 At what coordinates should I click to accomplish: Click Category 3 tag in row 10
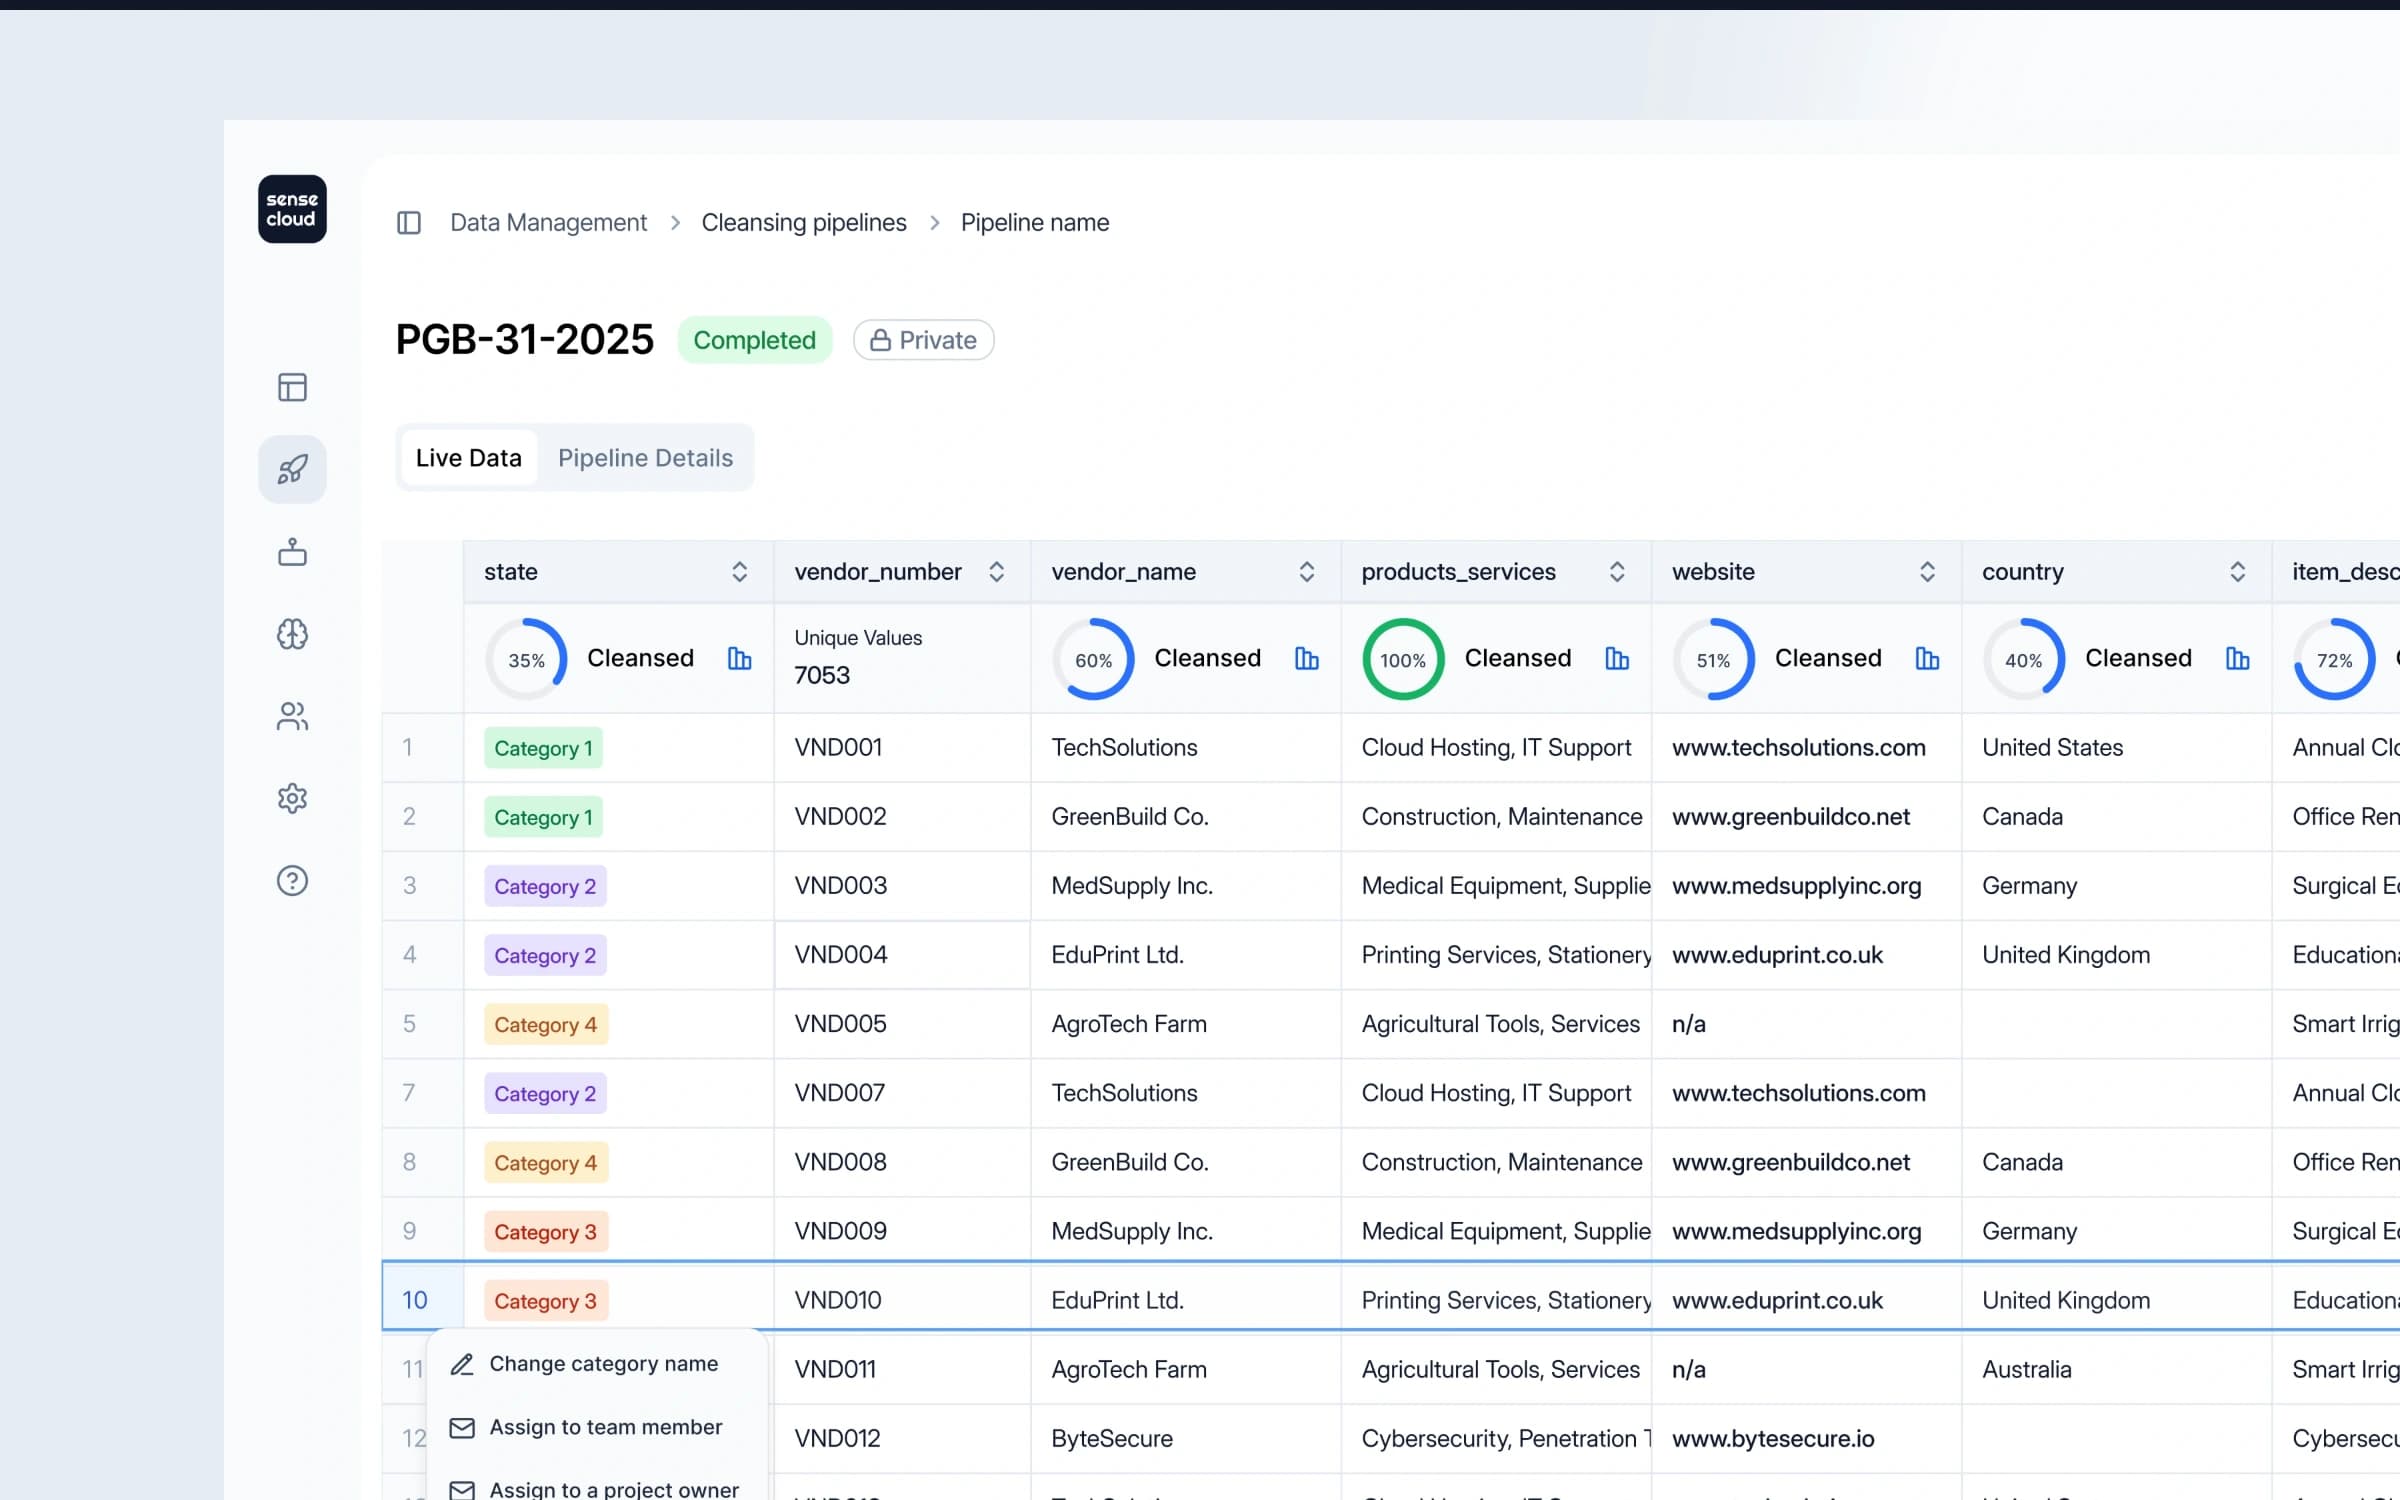tap(545, 1301)
